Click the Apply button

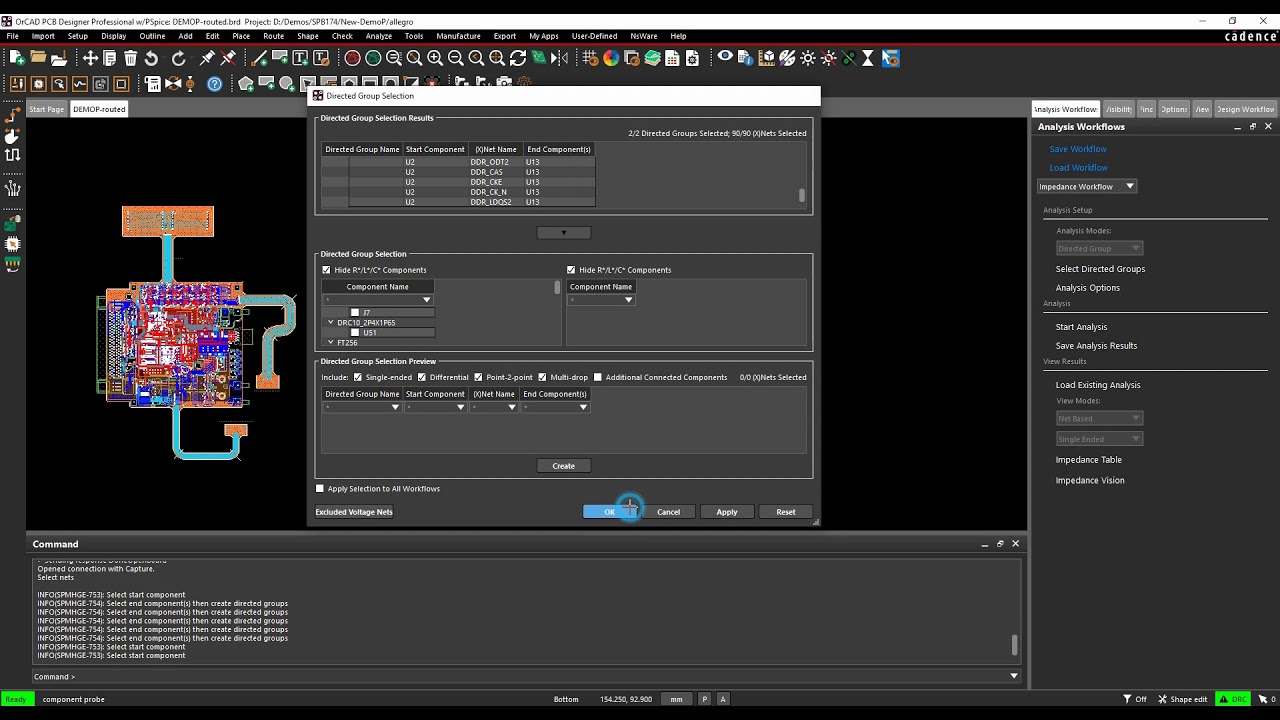coord(727,512)
